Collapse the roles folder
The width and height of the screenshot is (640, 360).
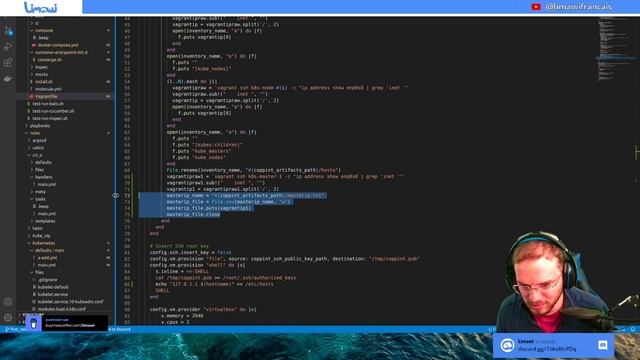[x=35, y=133]
